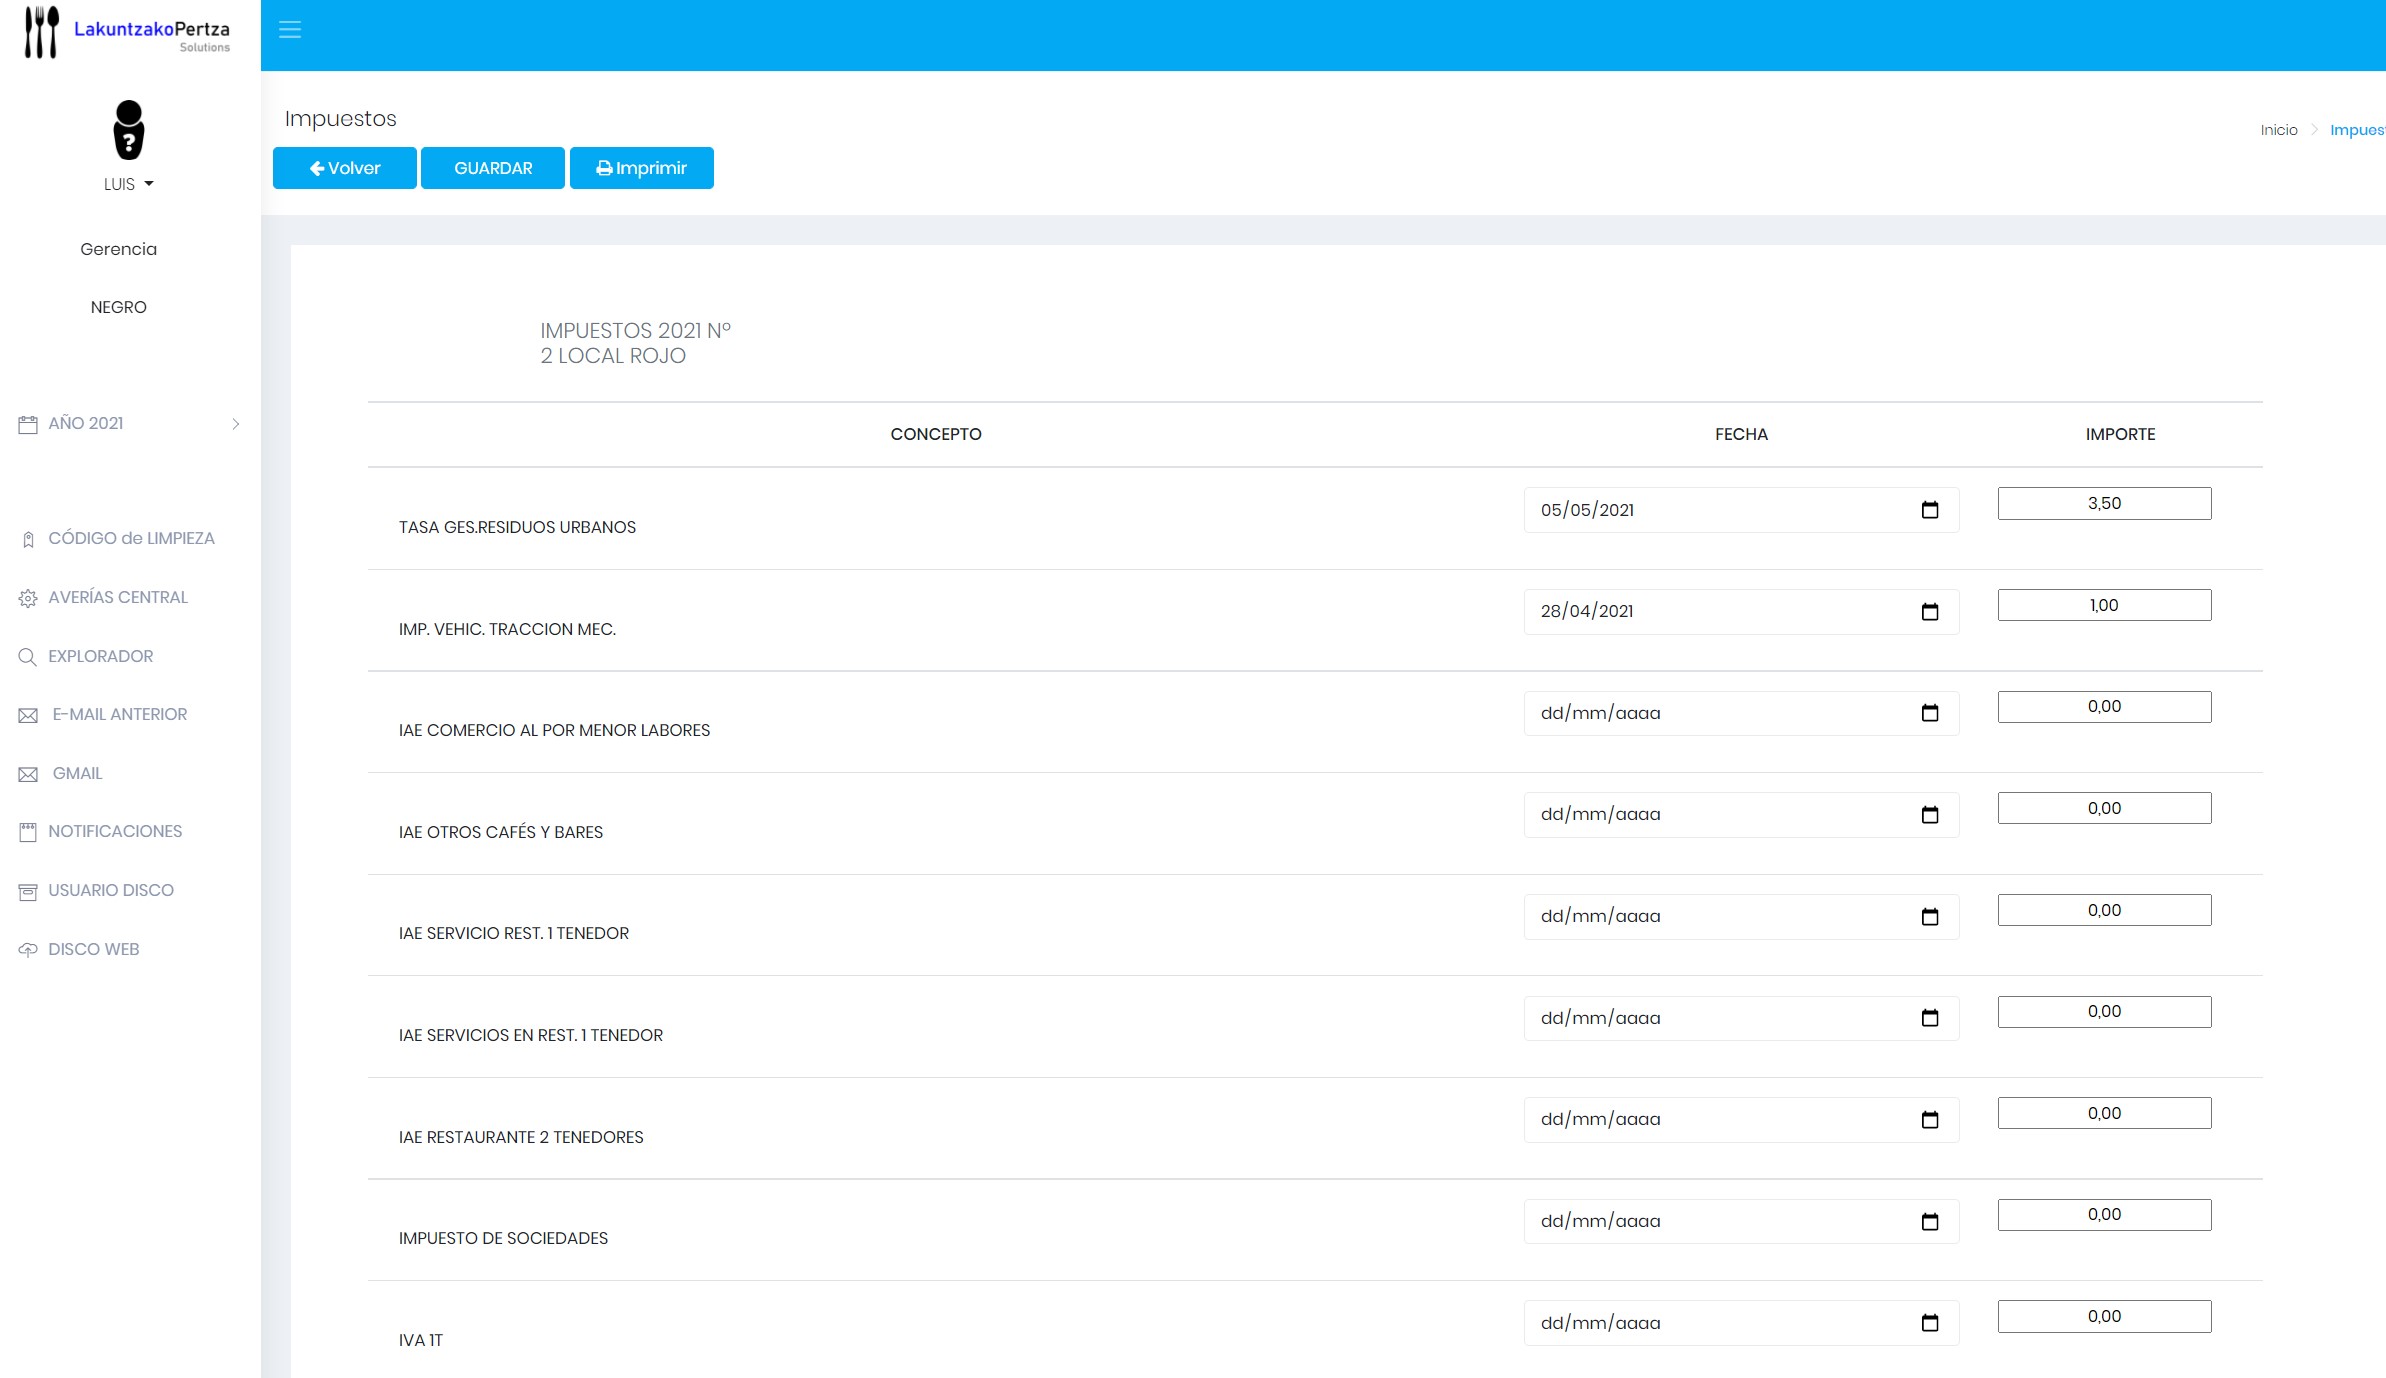Open EXPLORADOR sidebar item
This screenshot has width=2386, height=1378.
click(x=101, y=656)
